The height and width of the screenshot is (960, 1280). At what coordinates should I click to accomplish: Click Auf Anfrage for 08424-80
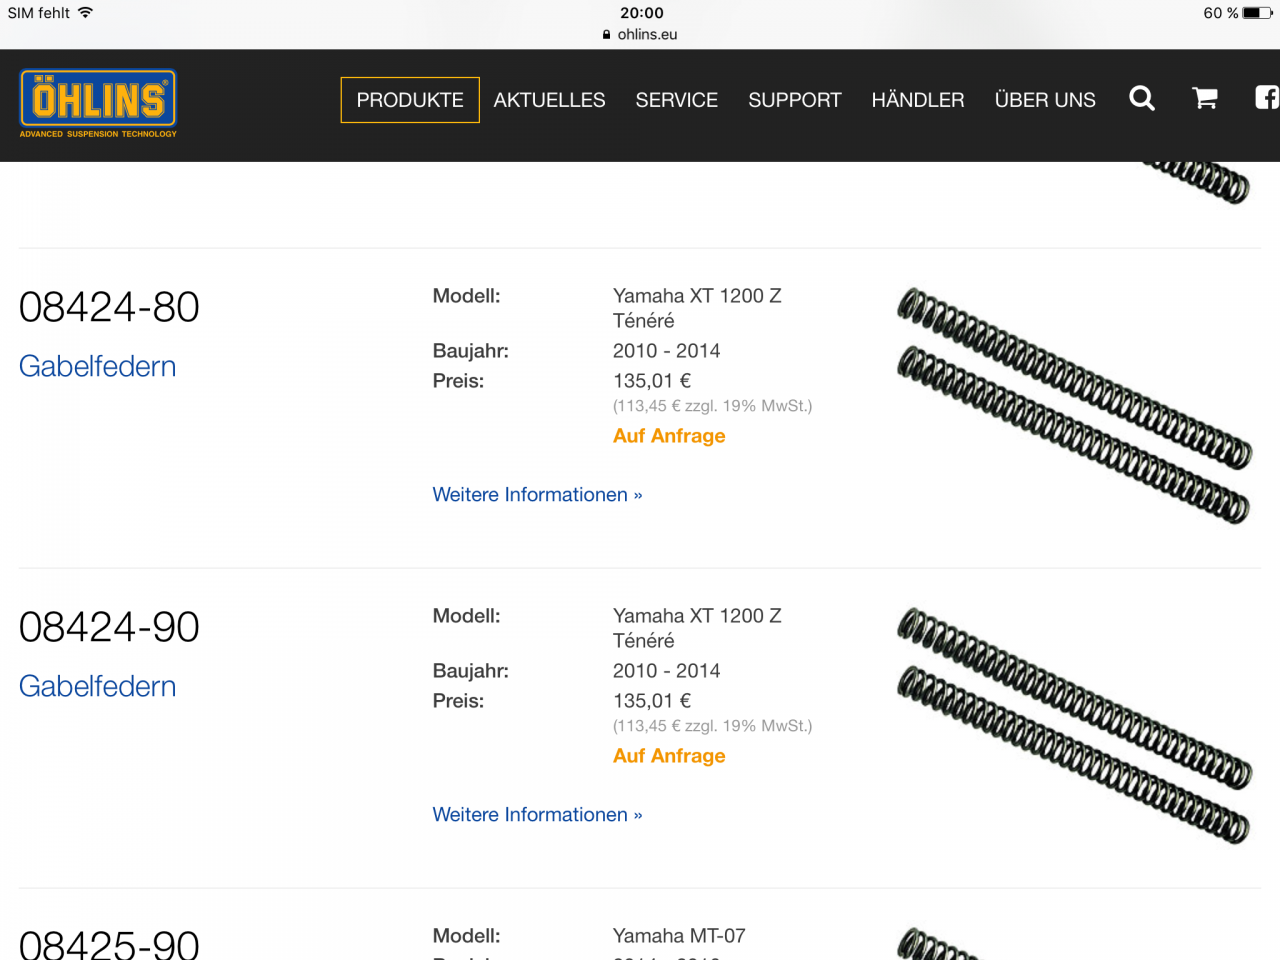click(669, 436)
